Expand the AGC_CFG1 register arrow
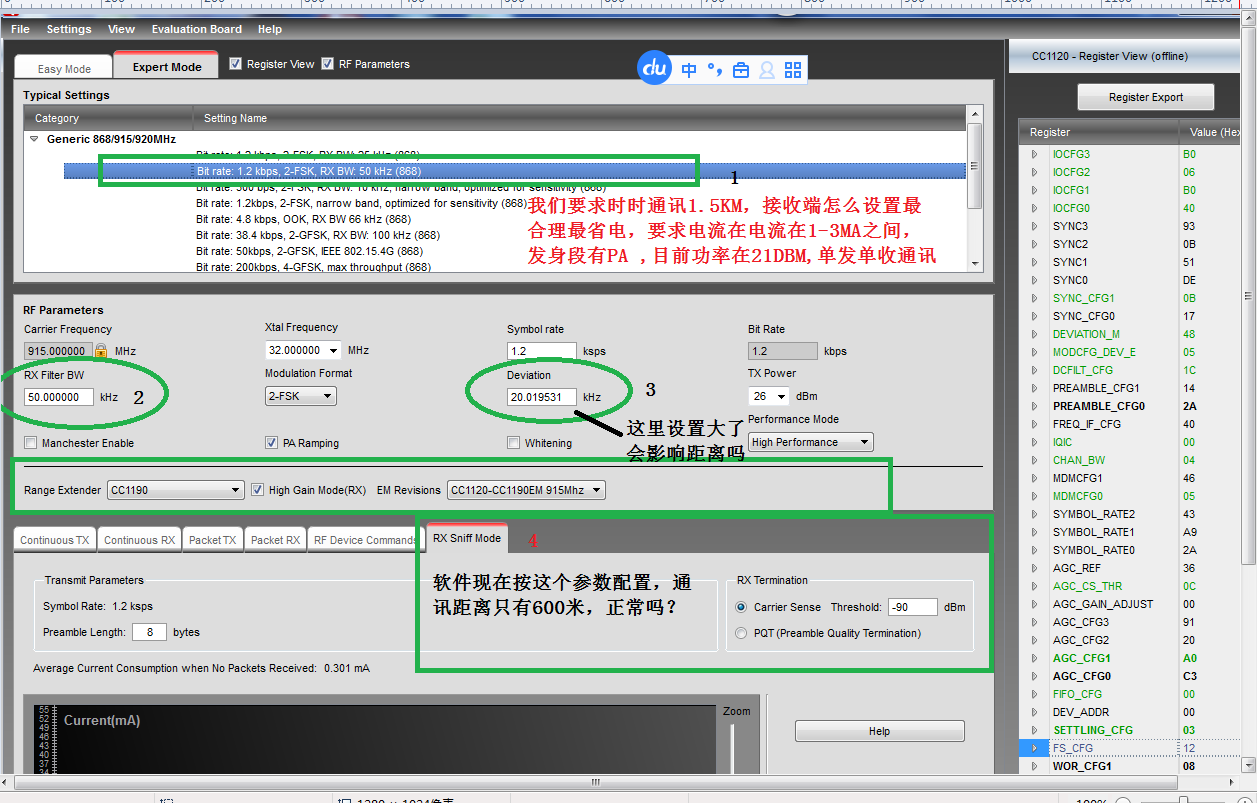The height and width of the screenshot is (803, 1257). pos(1035,658)
